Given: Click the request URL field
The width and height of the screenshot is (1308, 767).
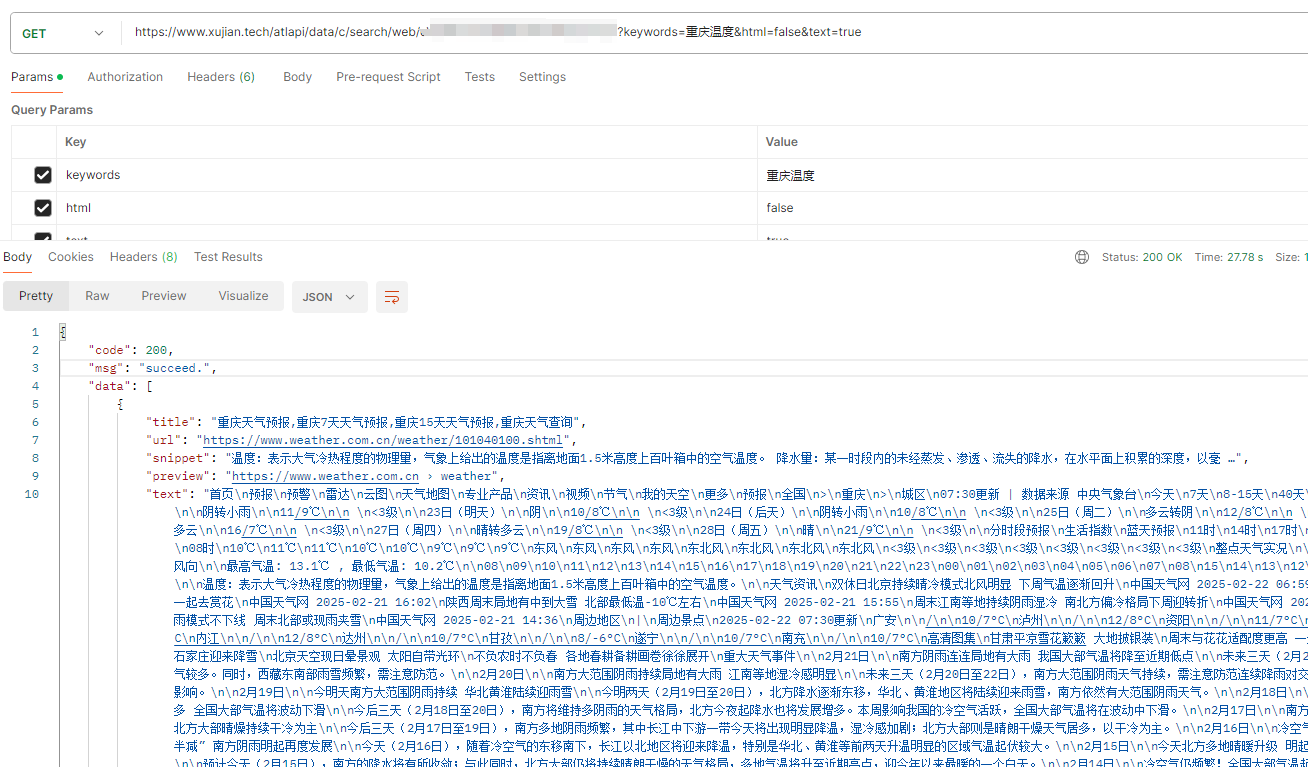Looking at the screenshot, I should click(x=712, y=33).
